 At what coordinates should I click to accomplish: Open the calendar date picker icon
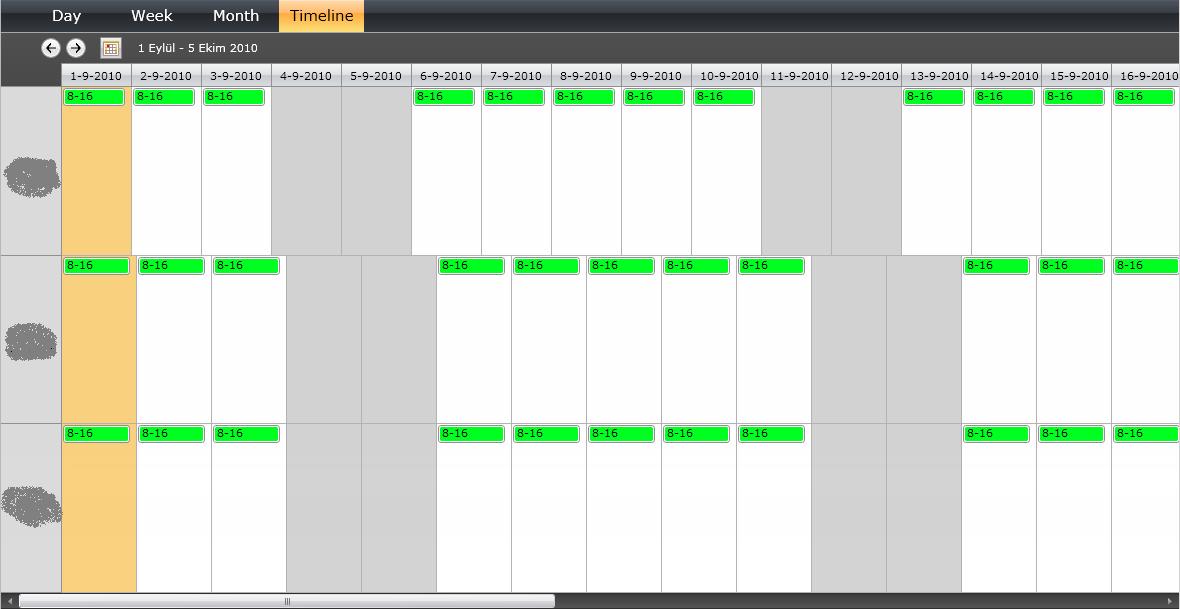click(111, 48)
